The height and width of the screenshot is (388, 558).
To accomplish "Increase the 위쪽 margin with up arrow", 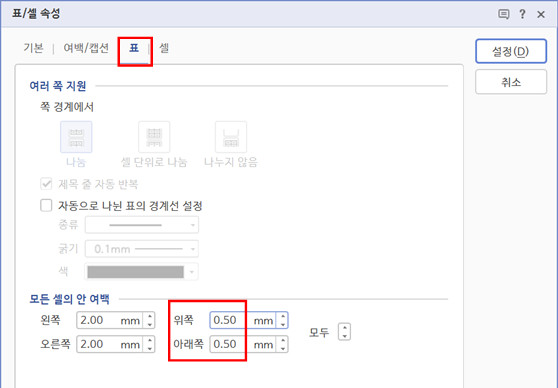I will pos(283,316).
